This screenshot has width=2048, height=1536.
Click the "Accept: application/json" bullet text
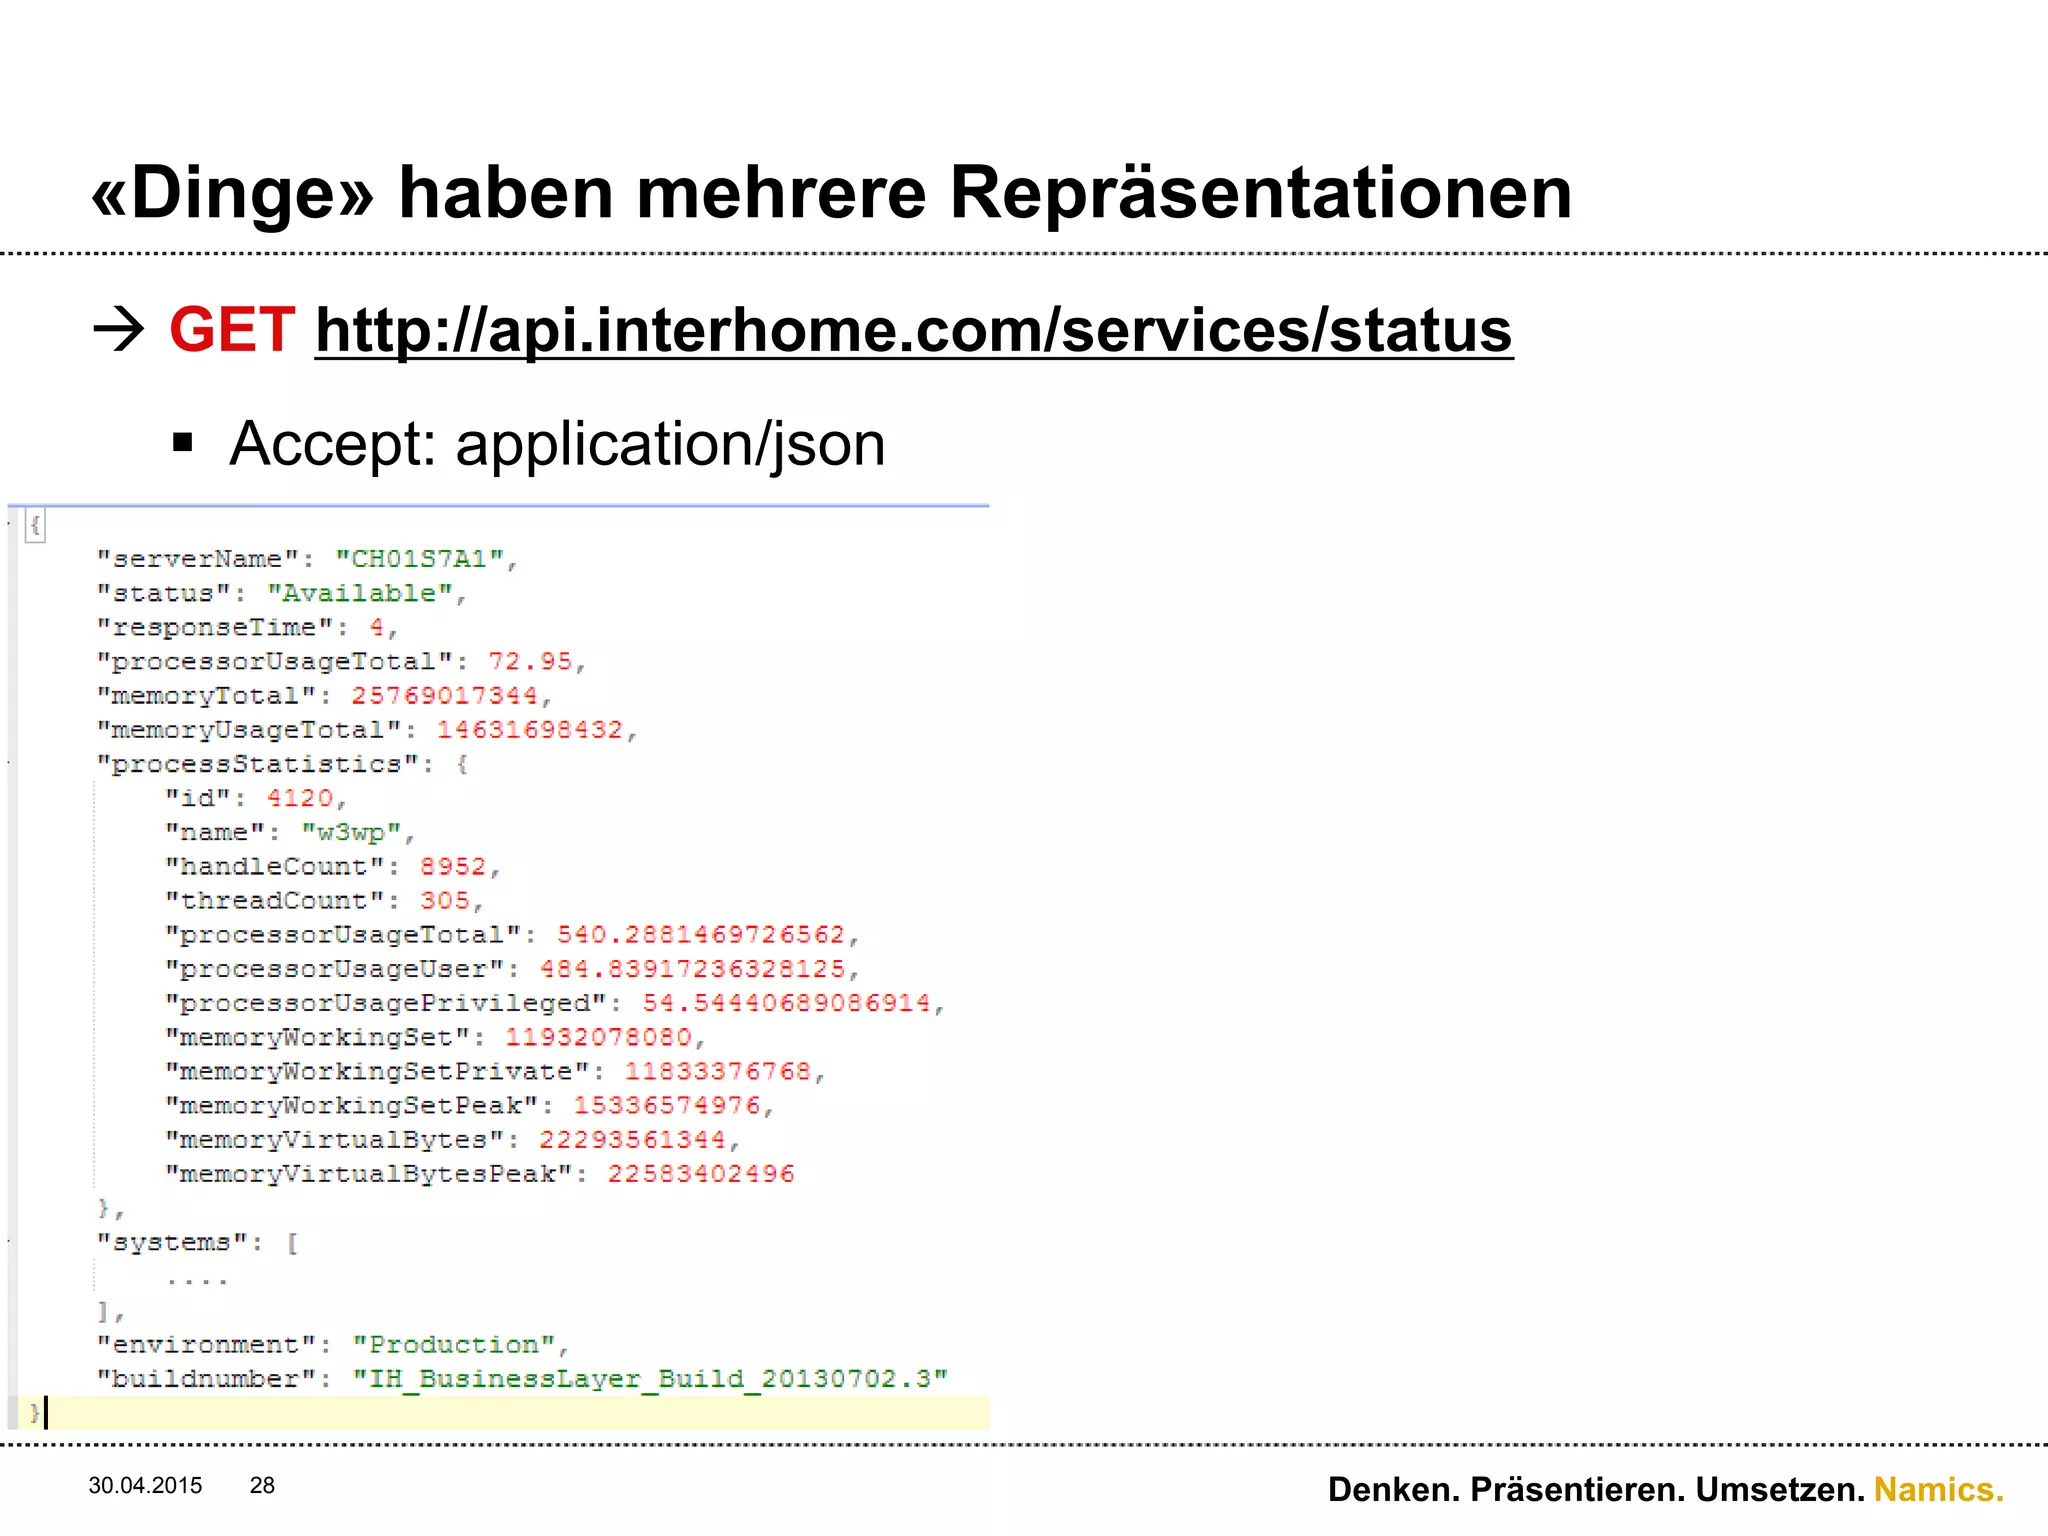[557, 443]
